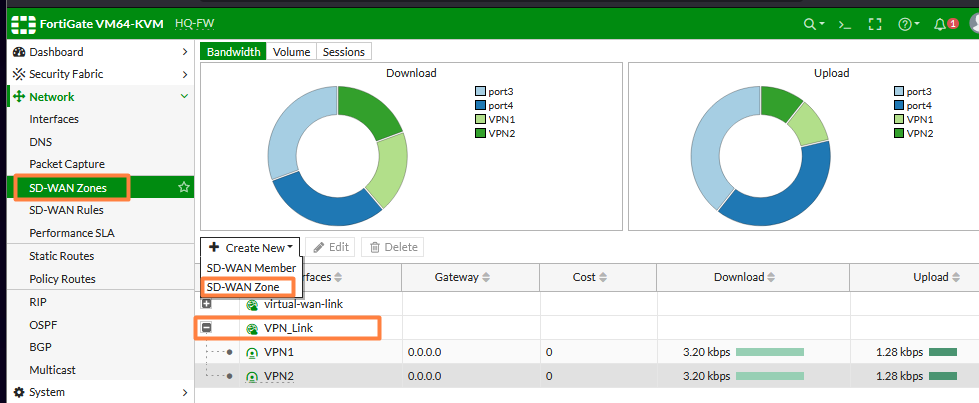Click the Delete button
This screenshot has height=403, width=979.
[393, 247]
